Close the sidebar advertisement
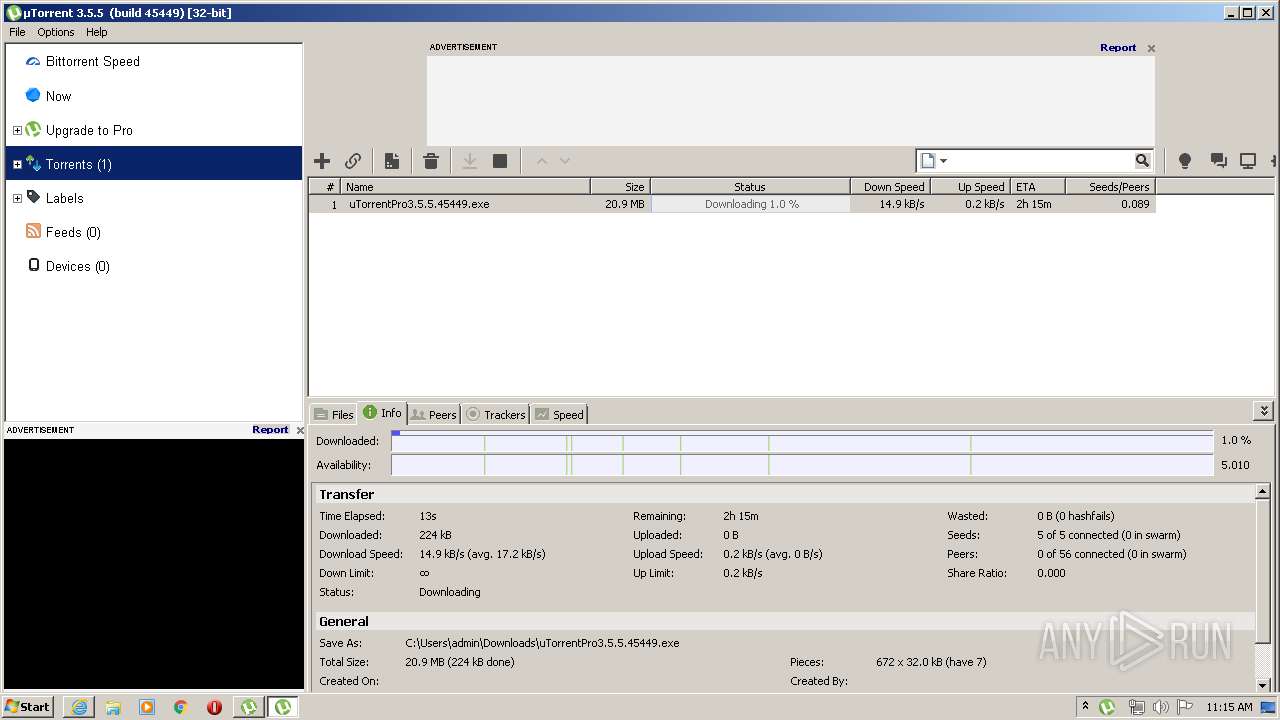This screenshot has width=1280, height=720. click(x=300, y=430)
